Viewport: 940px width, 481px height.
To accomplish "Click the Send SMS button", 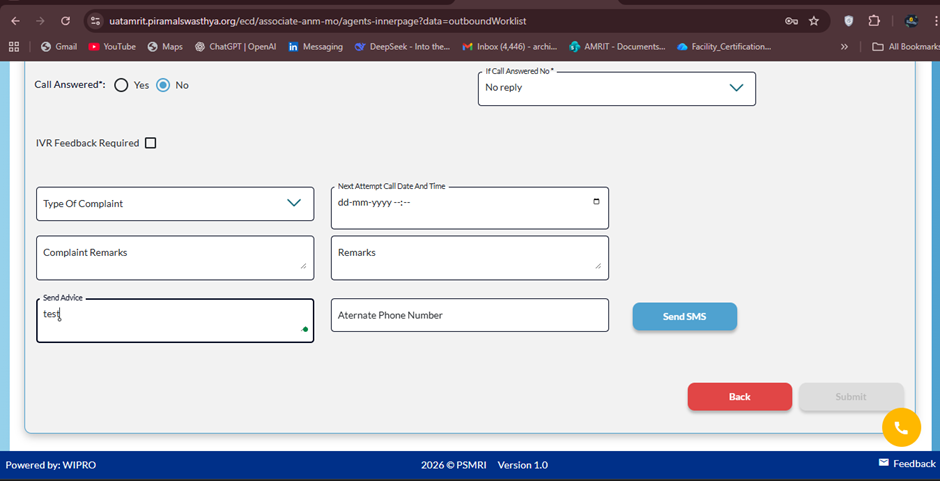I will (684, 317).
